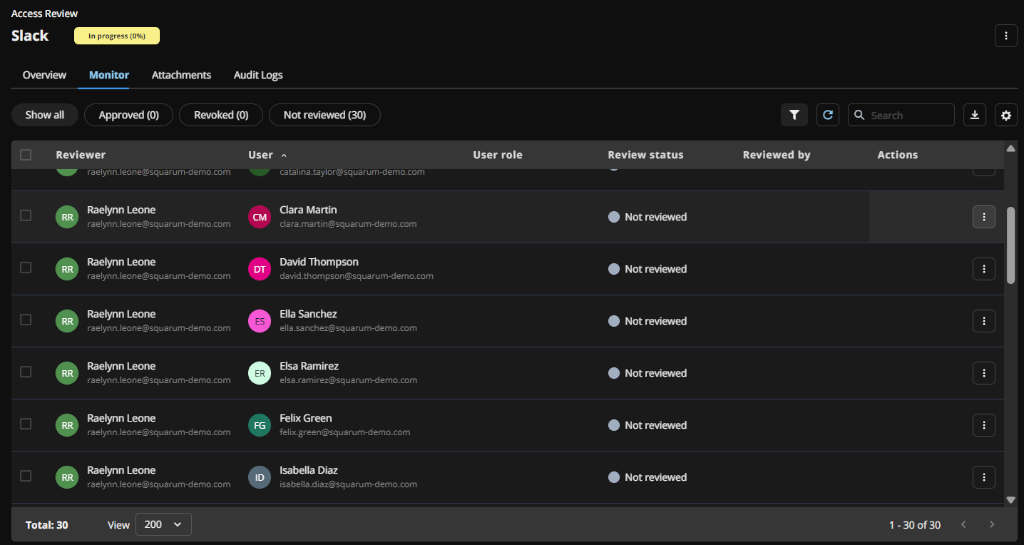Click Isabella Diaz's ID avatar
Viewport: 1024px width, 545px height.
(x=259, y=477)
